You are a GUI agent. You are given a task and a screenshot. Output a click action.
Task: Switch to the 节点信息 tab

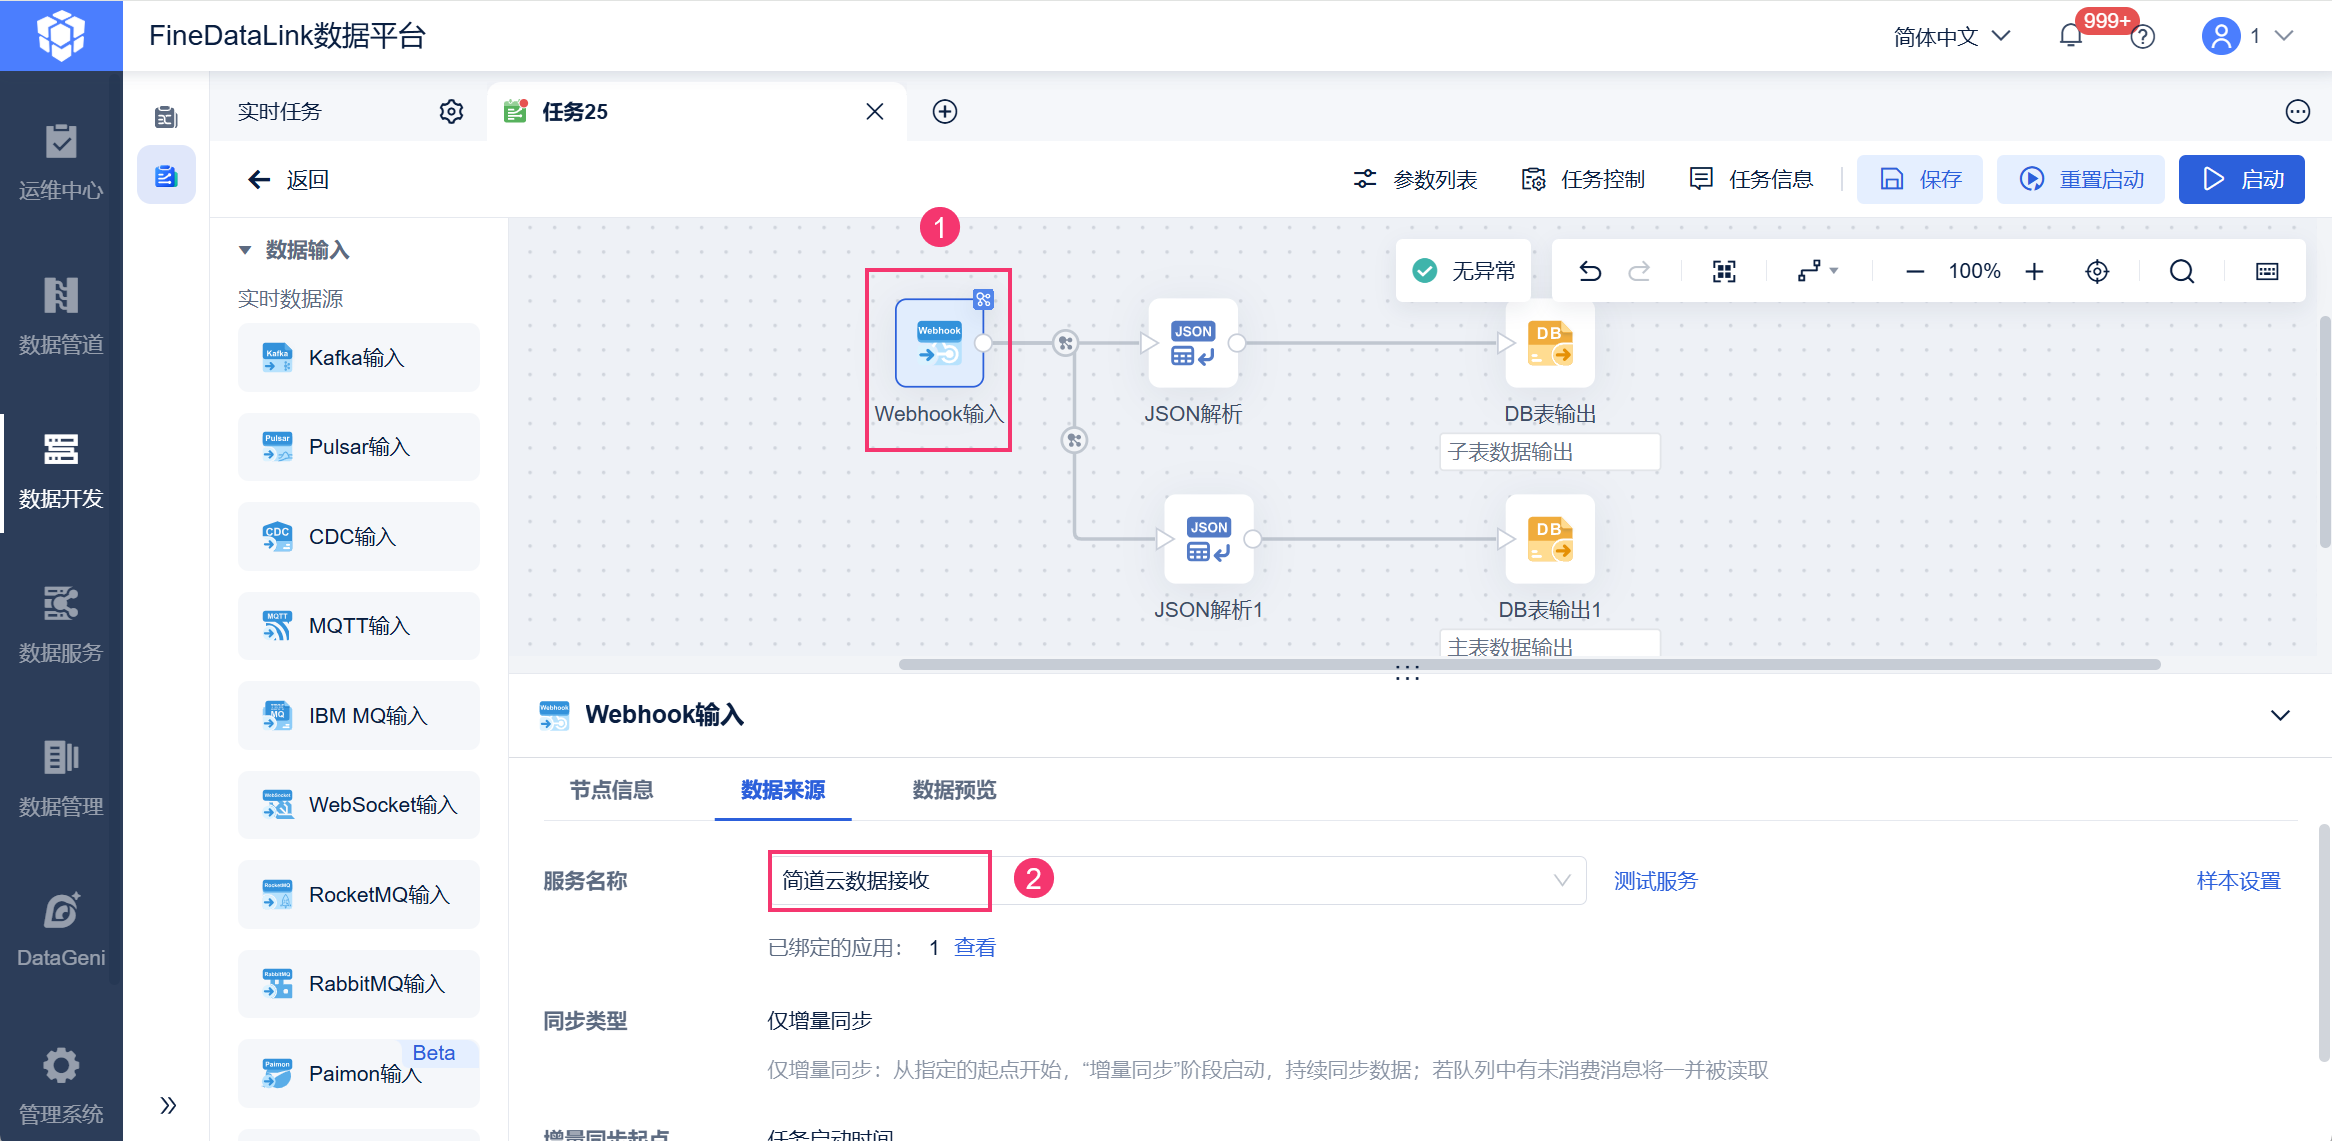click(x=611, y=790)
